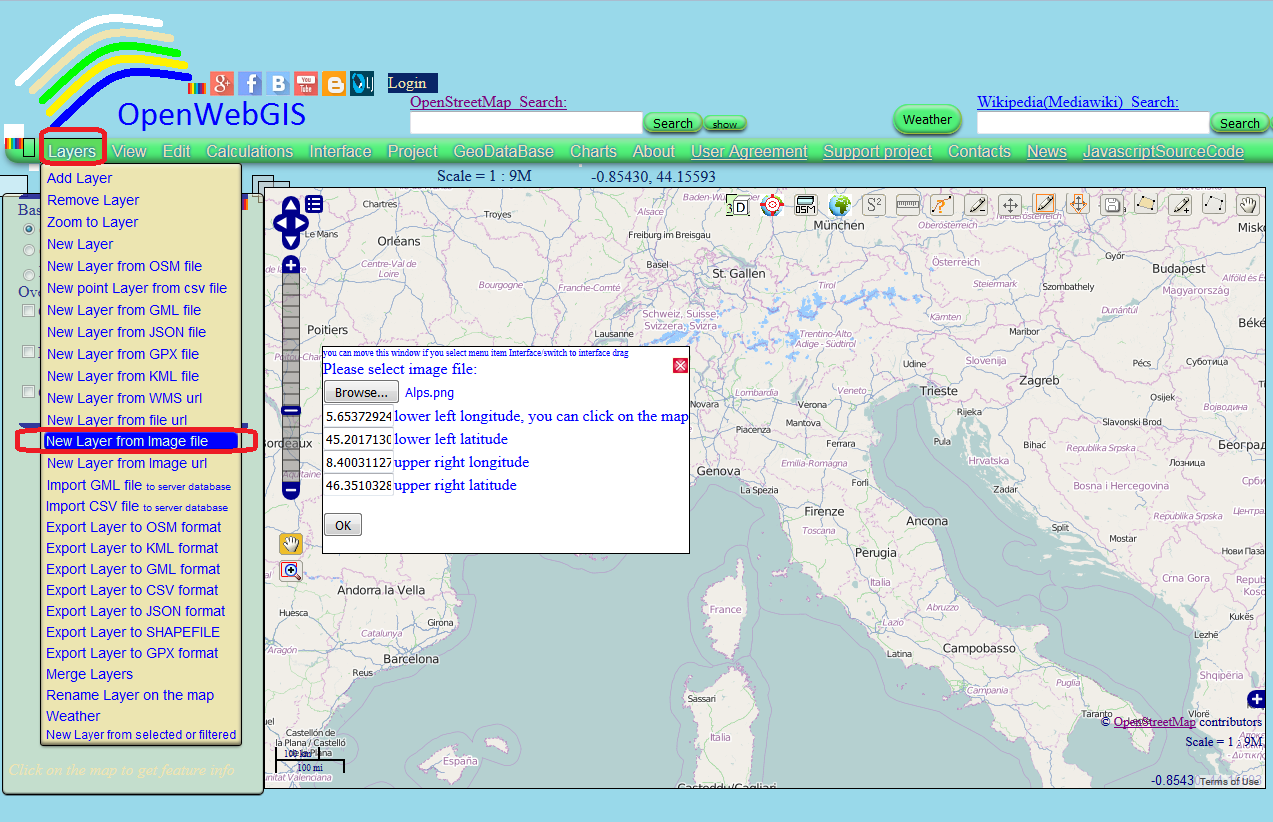Screen dimensions: 1273x822
Task: Click the Wikipedia Search button
Action: pos(1240,123)
